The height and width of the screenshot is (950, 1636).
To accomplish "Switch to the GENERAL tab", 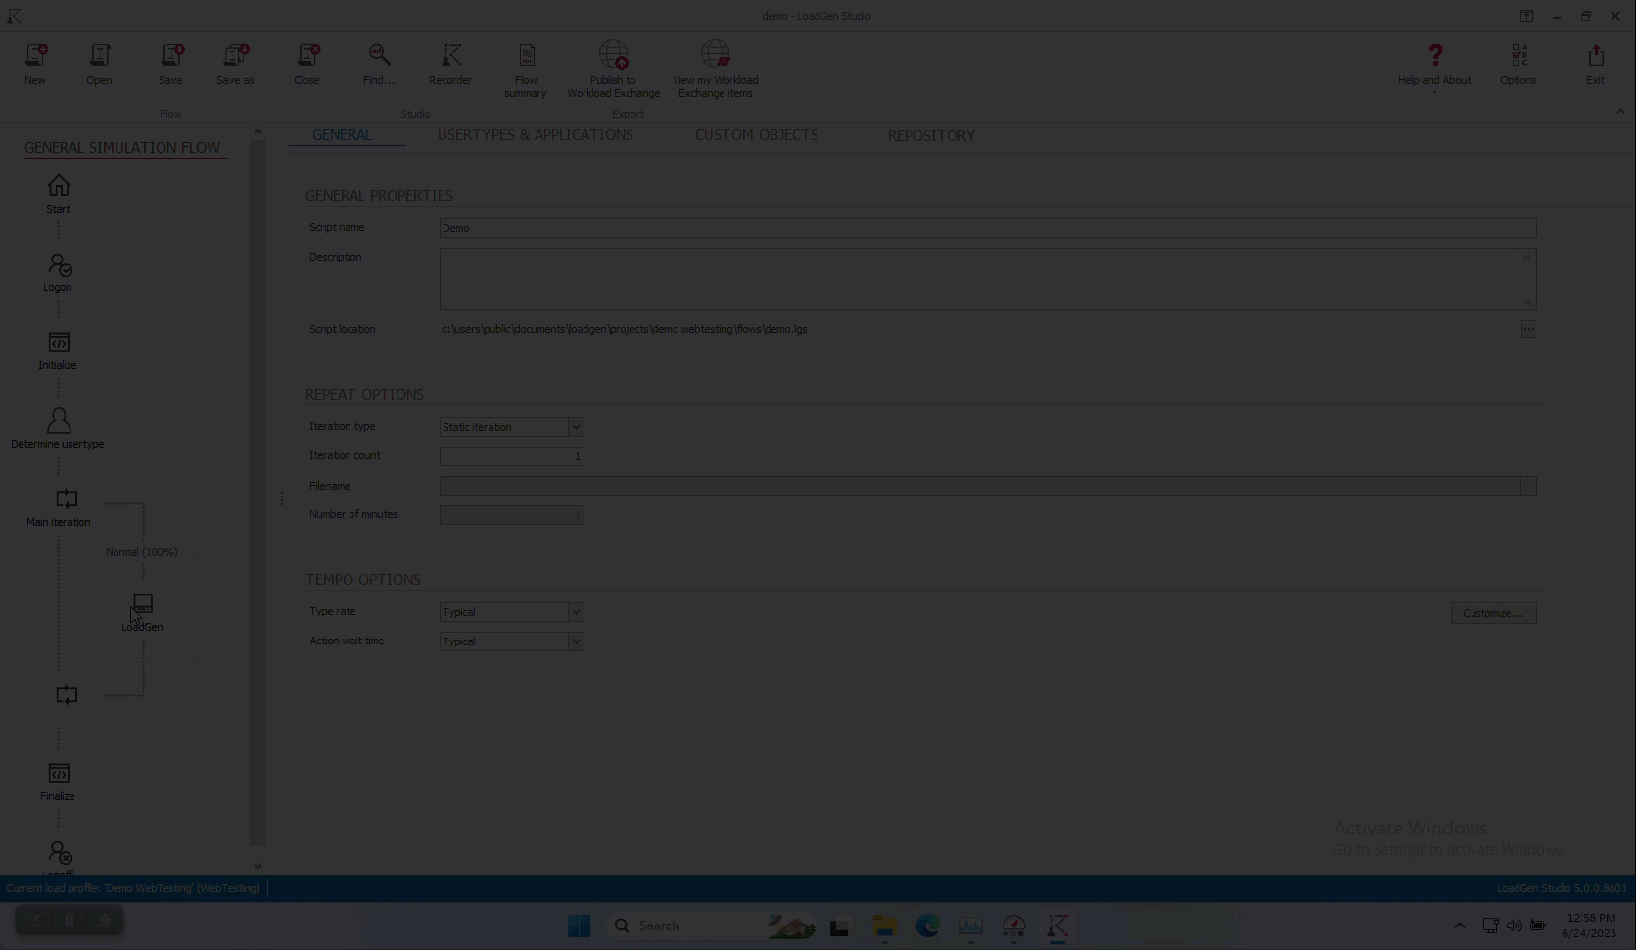I will click(342, 135).
